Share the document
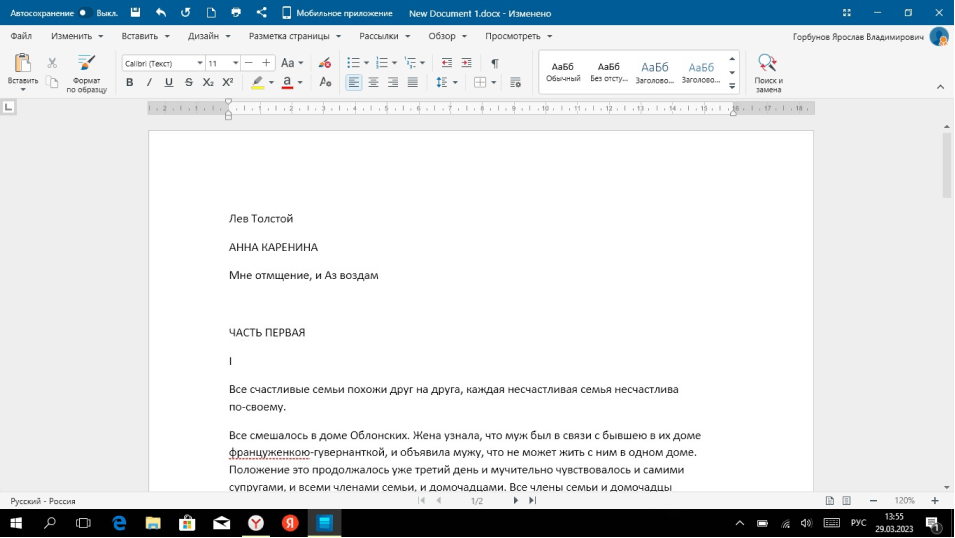Viewport: 955px width, 538px height. 261,13
